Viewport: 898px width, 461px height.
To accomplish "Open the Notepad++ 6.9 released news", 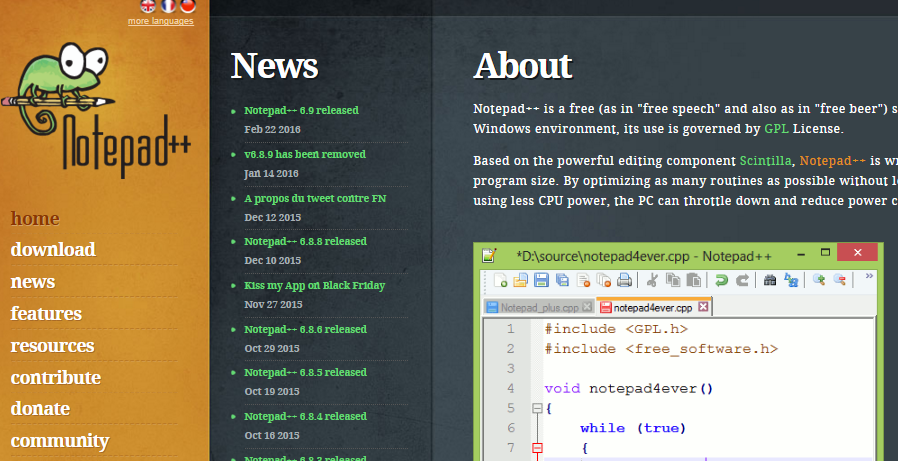I will [x=301, y=110].
